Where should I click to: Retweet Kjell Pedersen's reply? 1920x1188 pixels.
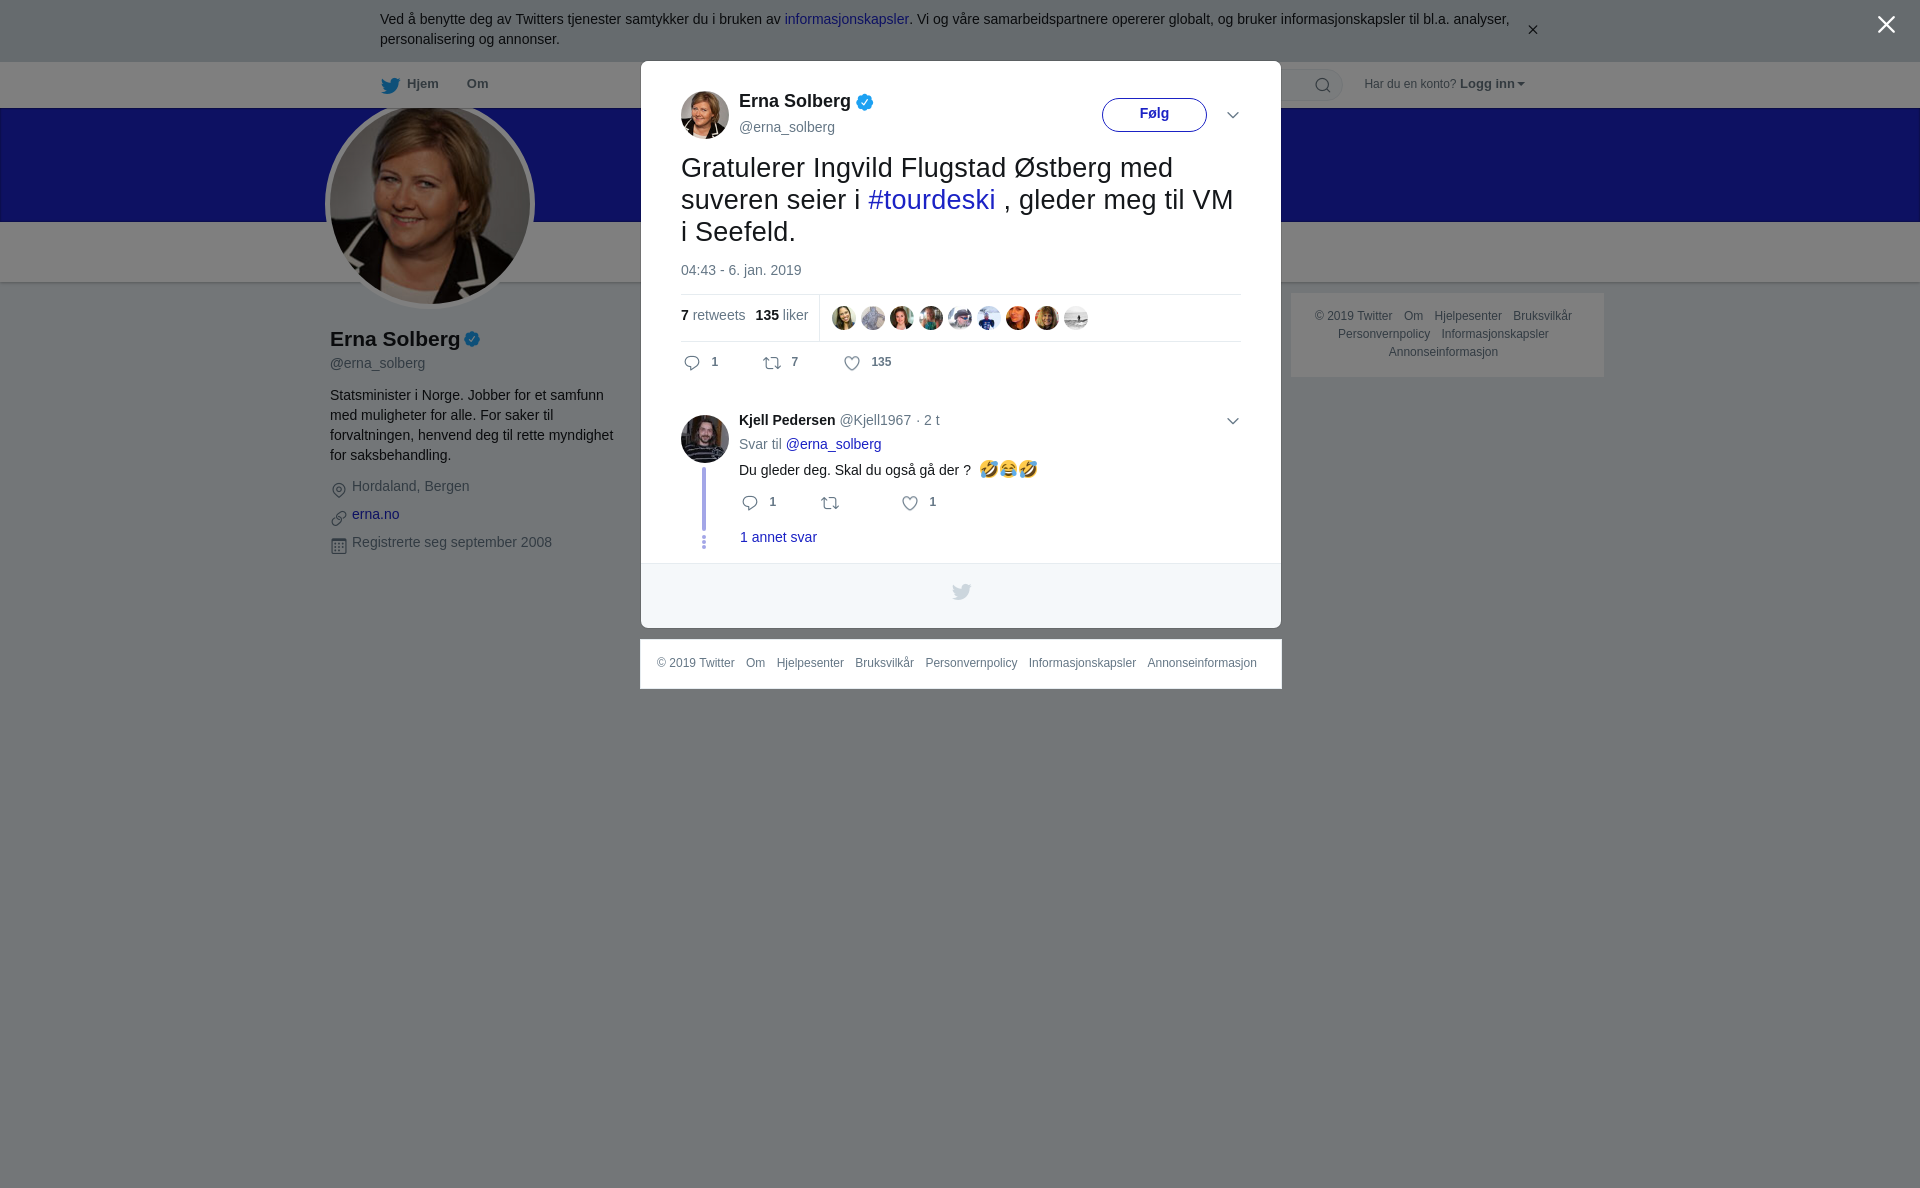click(830, 503)
